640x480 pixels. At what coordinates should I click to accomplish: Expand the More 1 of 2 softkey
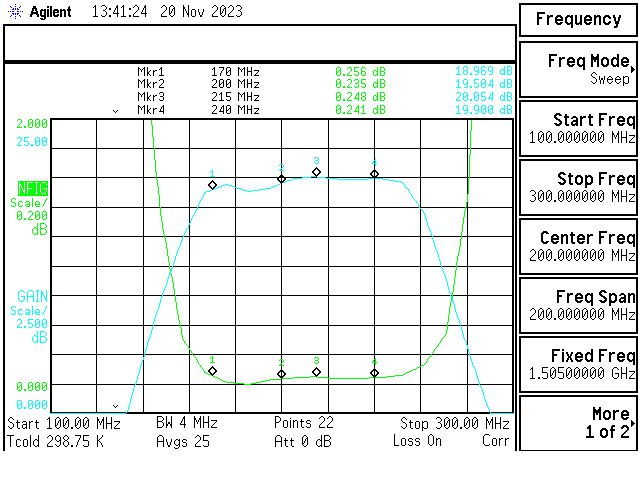(578, 424)
